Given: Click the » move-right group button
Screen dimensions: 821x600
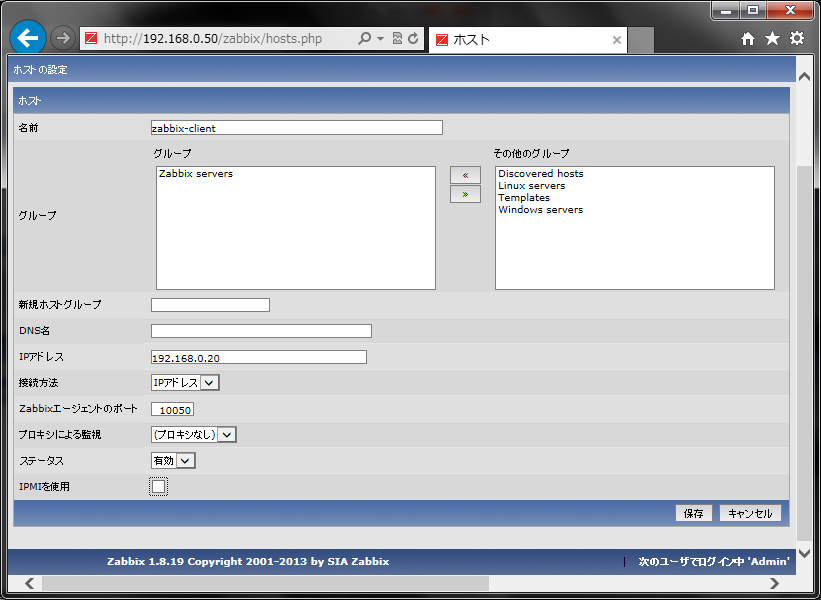Looking at the screenshot, I should click(465, 194).
